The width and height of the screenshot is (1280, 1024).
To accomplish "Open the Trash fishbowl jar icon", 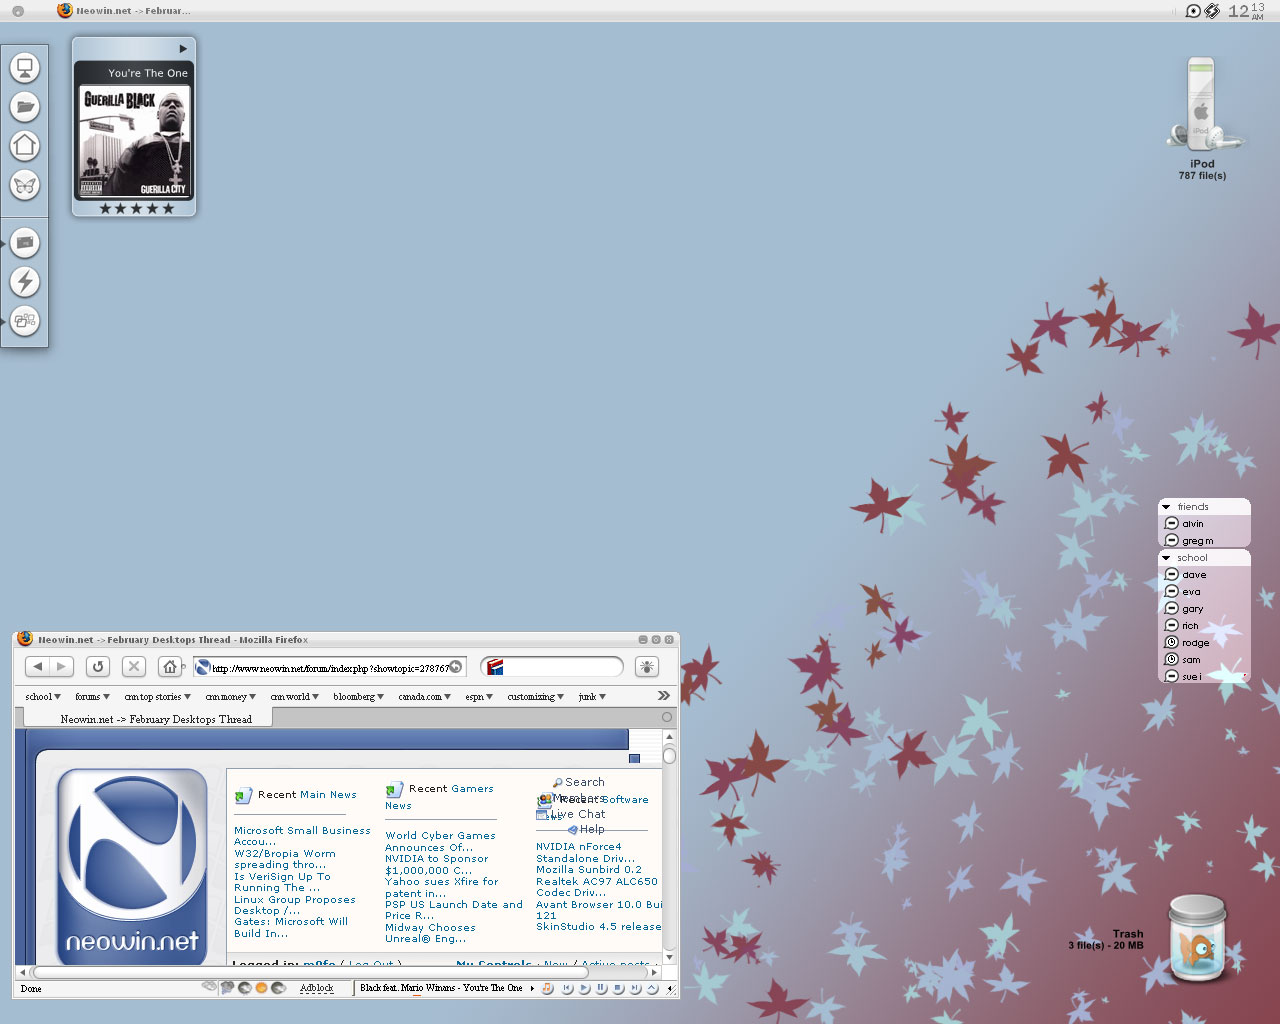I will point(1196,940).
